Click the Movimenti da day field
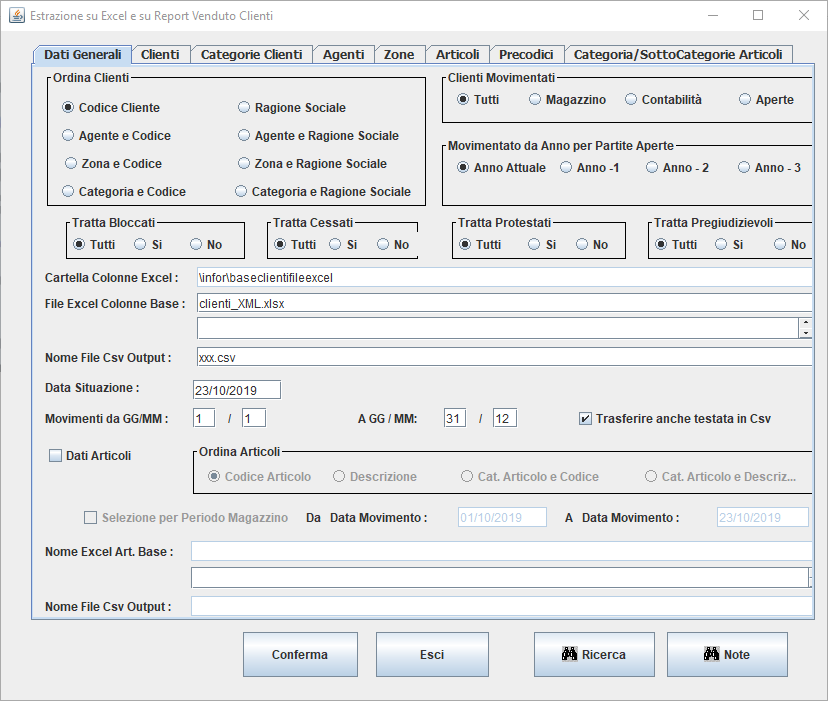This screenshot has height=701, width=828. point(204,418)
